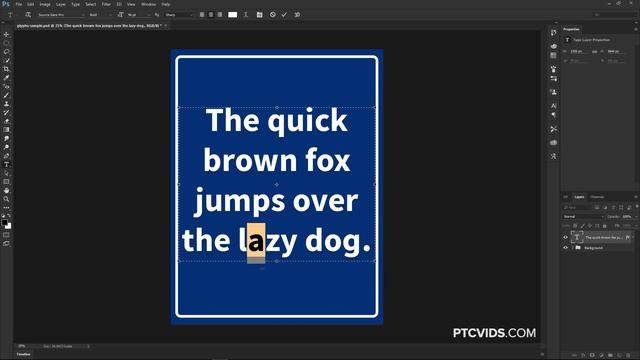Expand the Background group in Layers
Viewport: 640px width, 360px height.
coord(572,248)
